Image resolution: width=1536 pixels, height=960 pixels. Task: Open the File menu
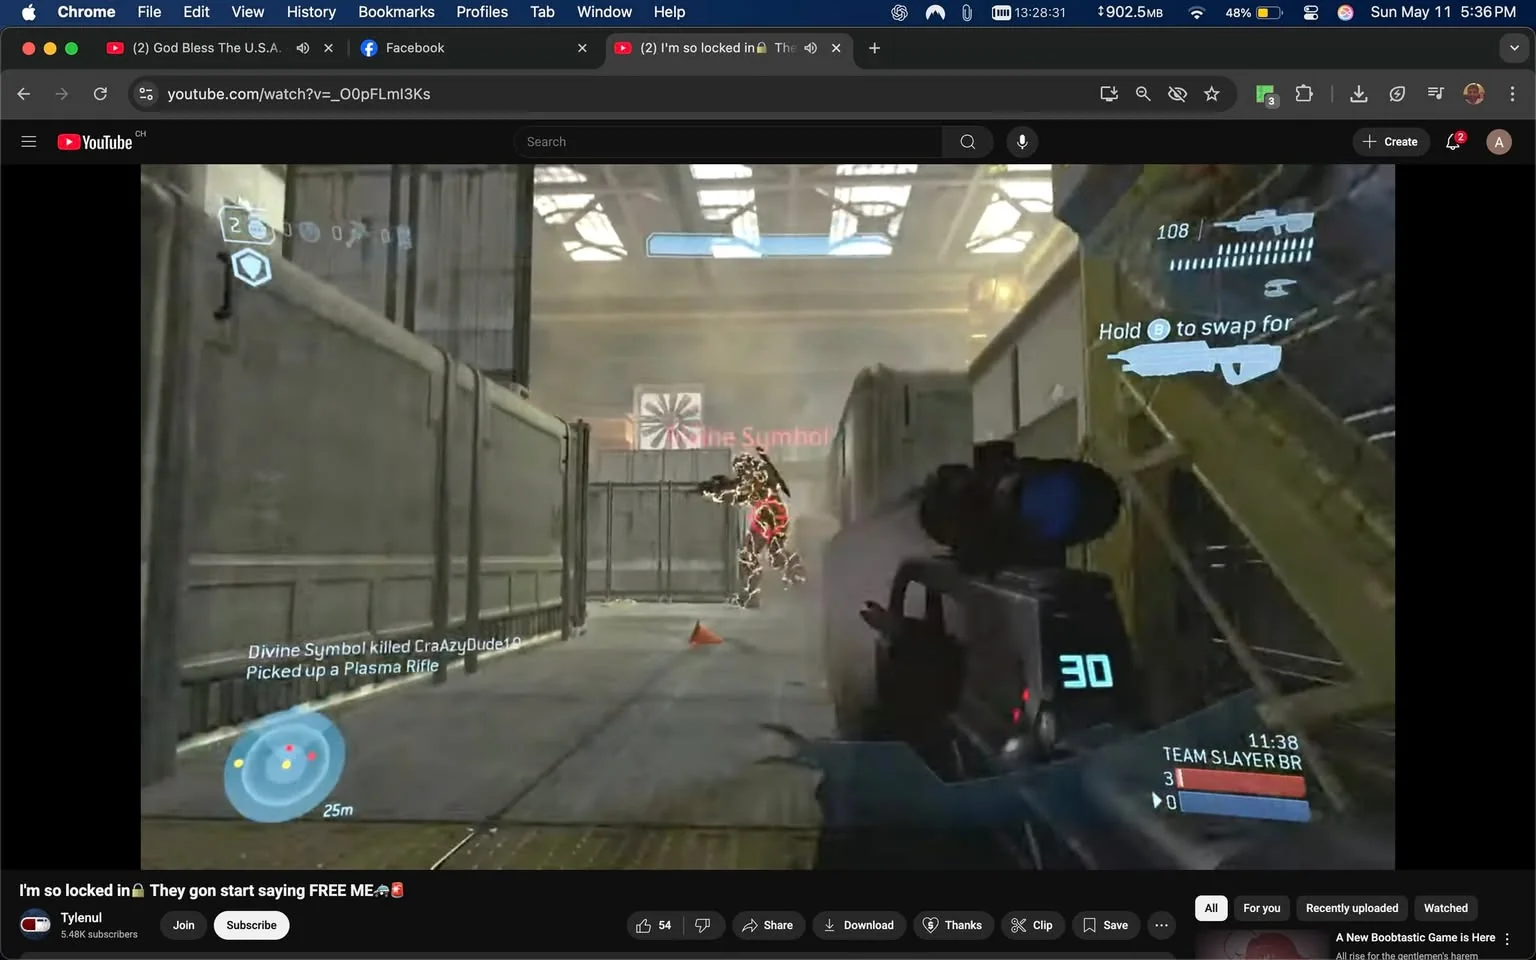tap(149, 12)
